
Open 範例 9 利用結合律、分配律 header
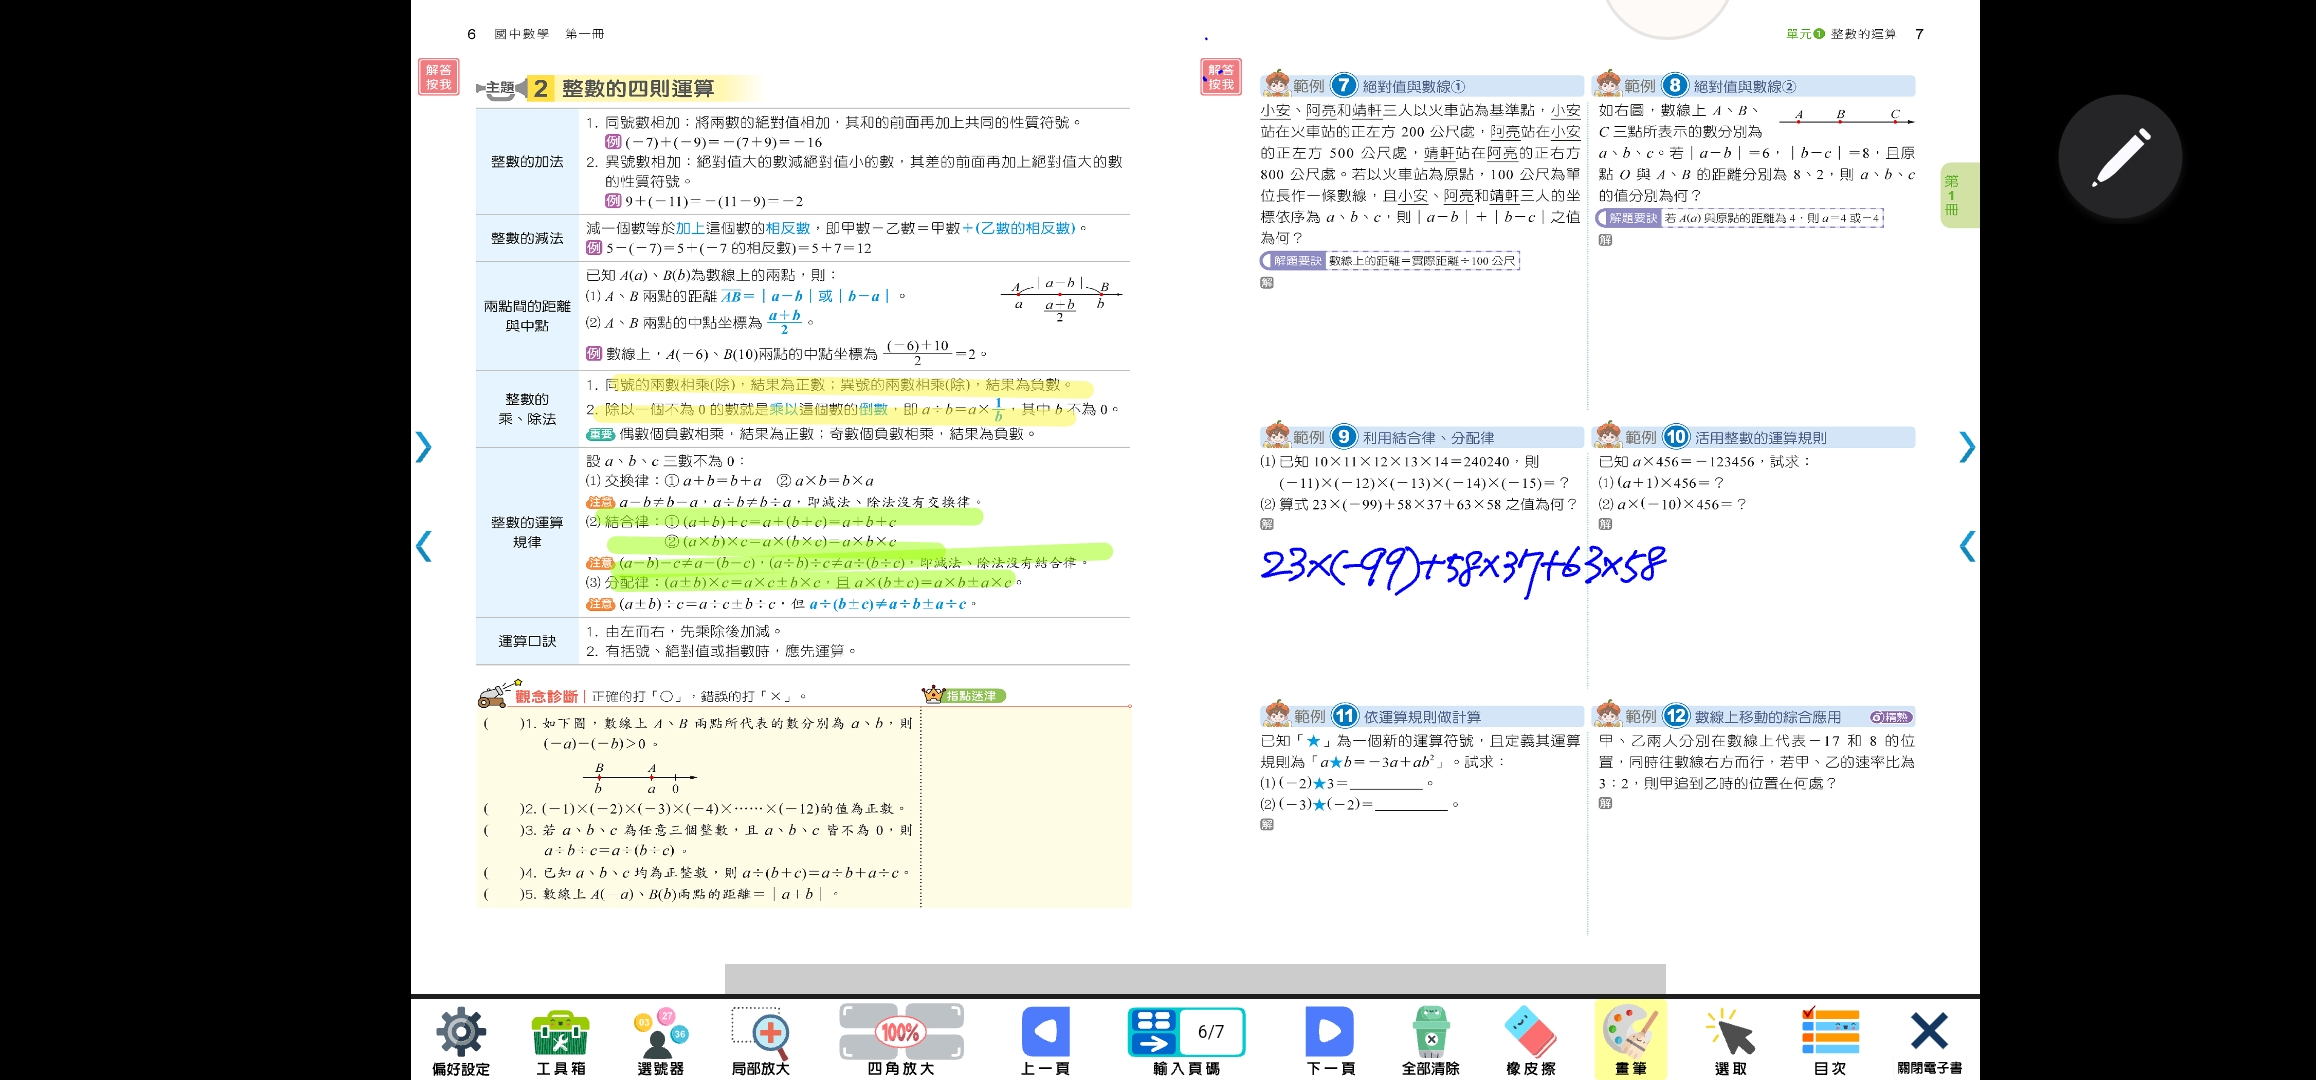coord(1422,437)
